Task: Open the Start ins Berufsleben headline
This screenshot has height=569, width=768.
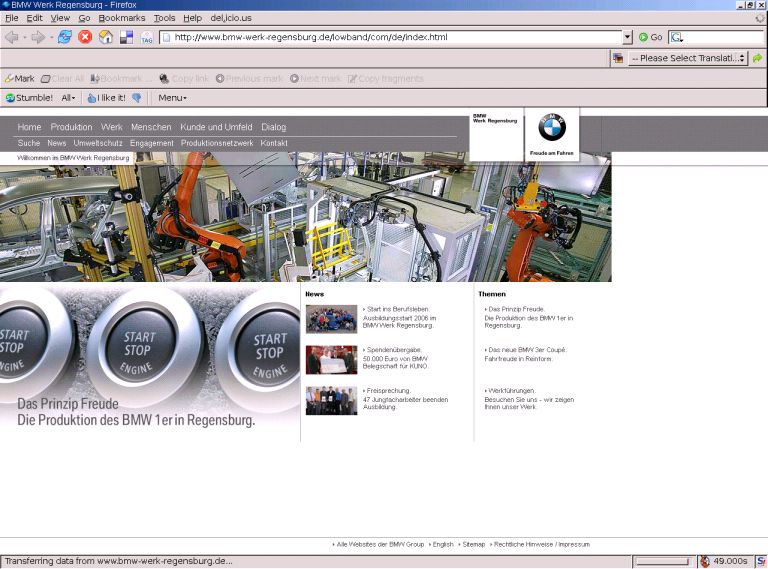Action: pyautogui.click(x=398, y=309)
